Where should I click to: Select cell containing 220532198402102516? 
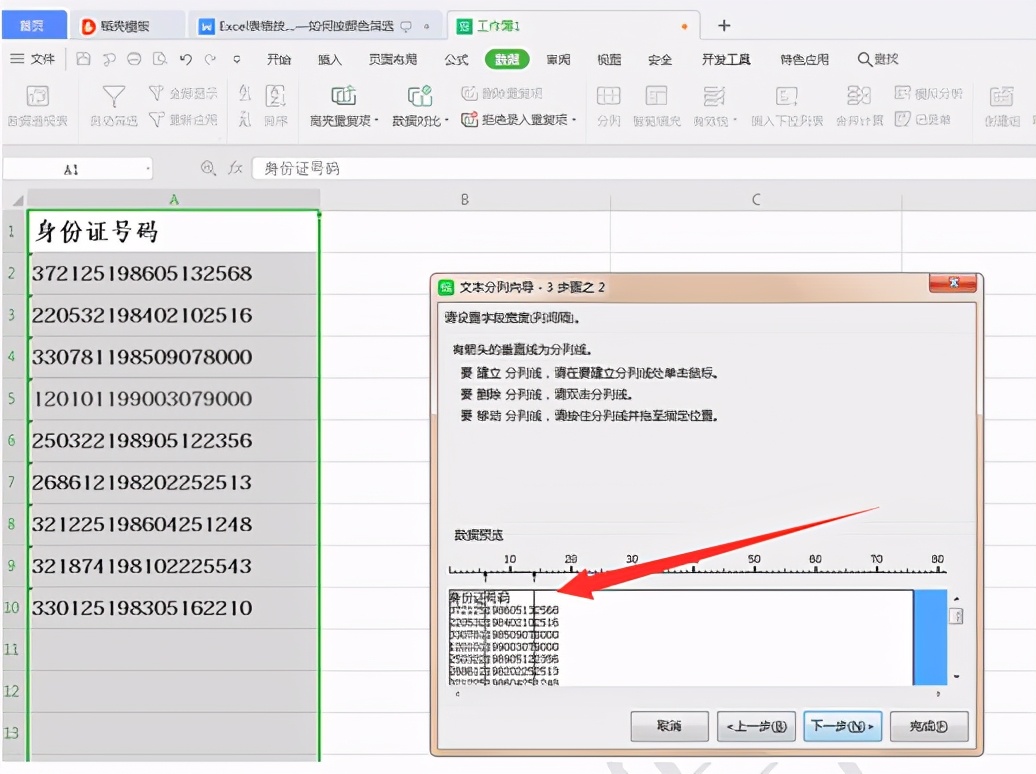(174, 315)
